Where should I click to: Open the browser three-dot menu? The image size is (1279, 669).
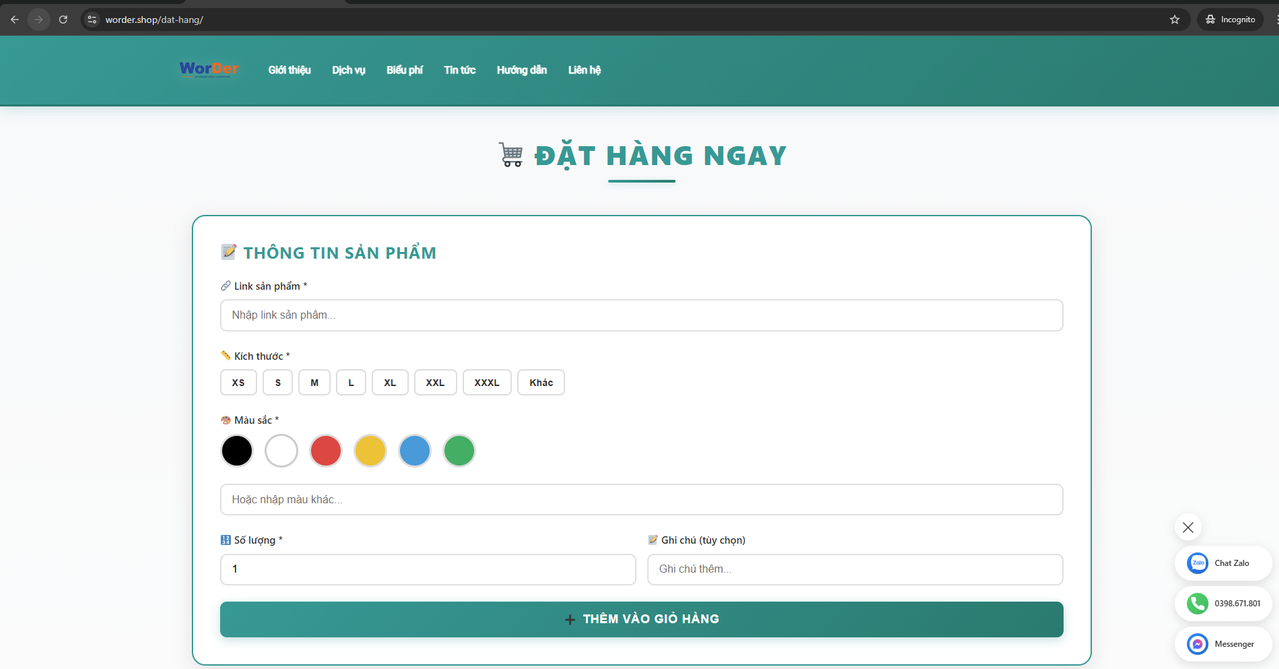[x=1277, y=19]
